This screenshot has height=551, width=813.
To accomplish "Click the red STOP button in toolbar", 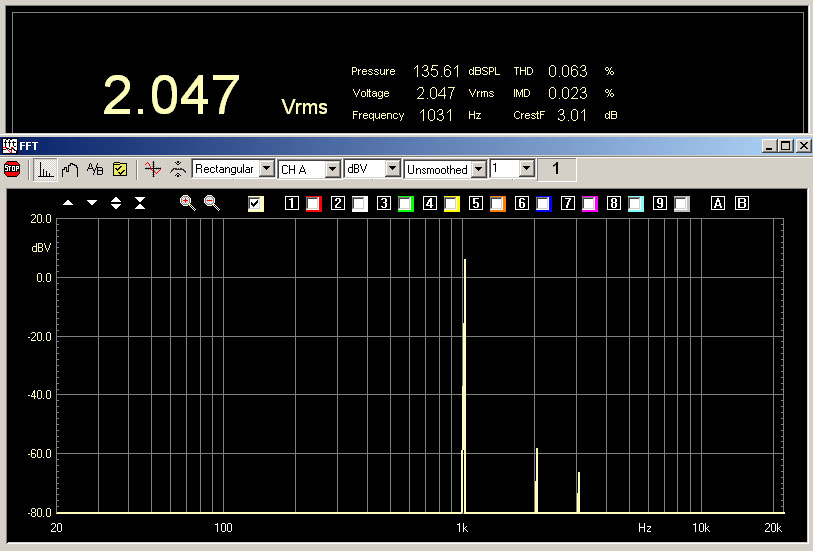I will 12,169.
